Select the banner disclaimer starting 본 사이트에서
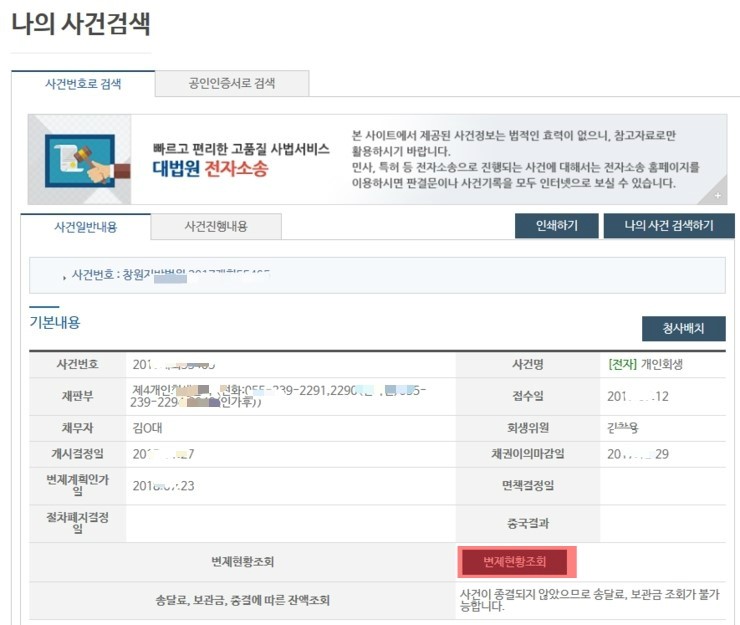Screen dimensions: 740x625 [x=525, y=159]
